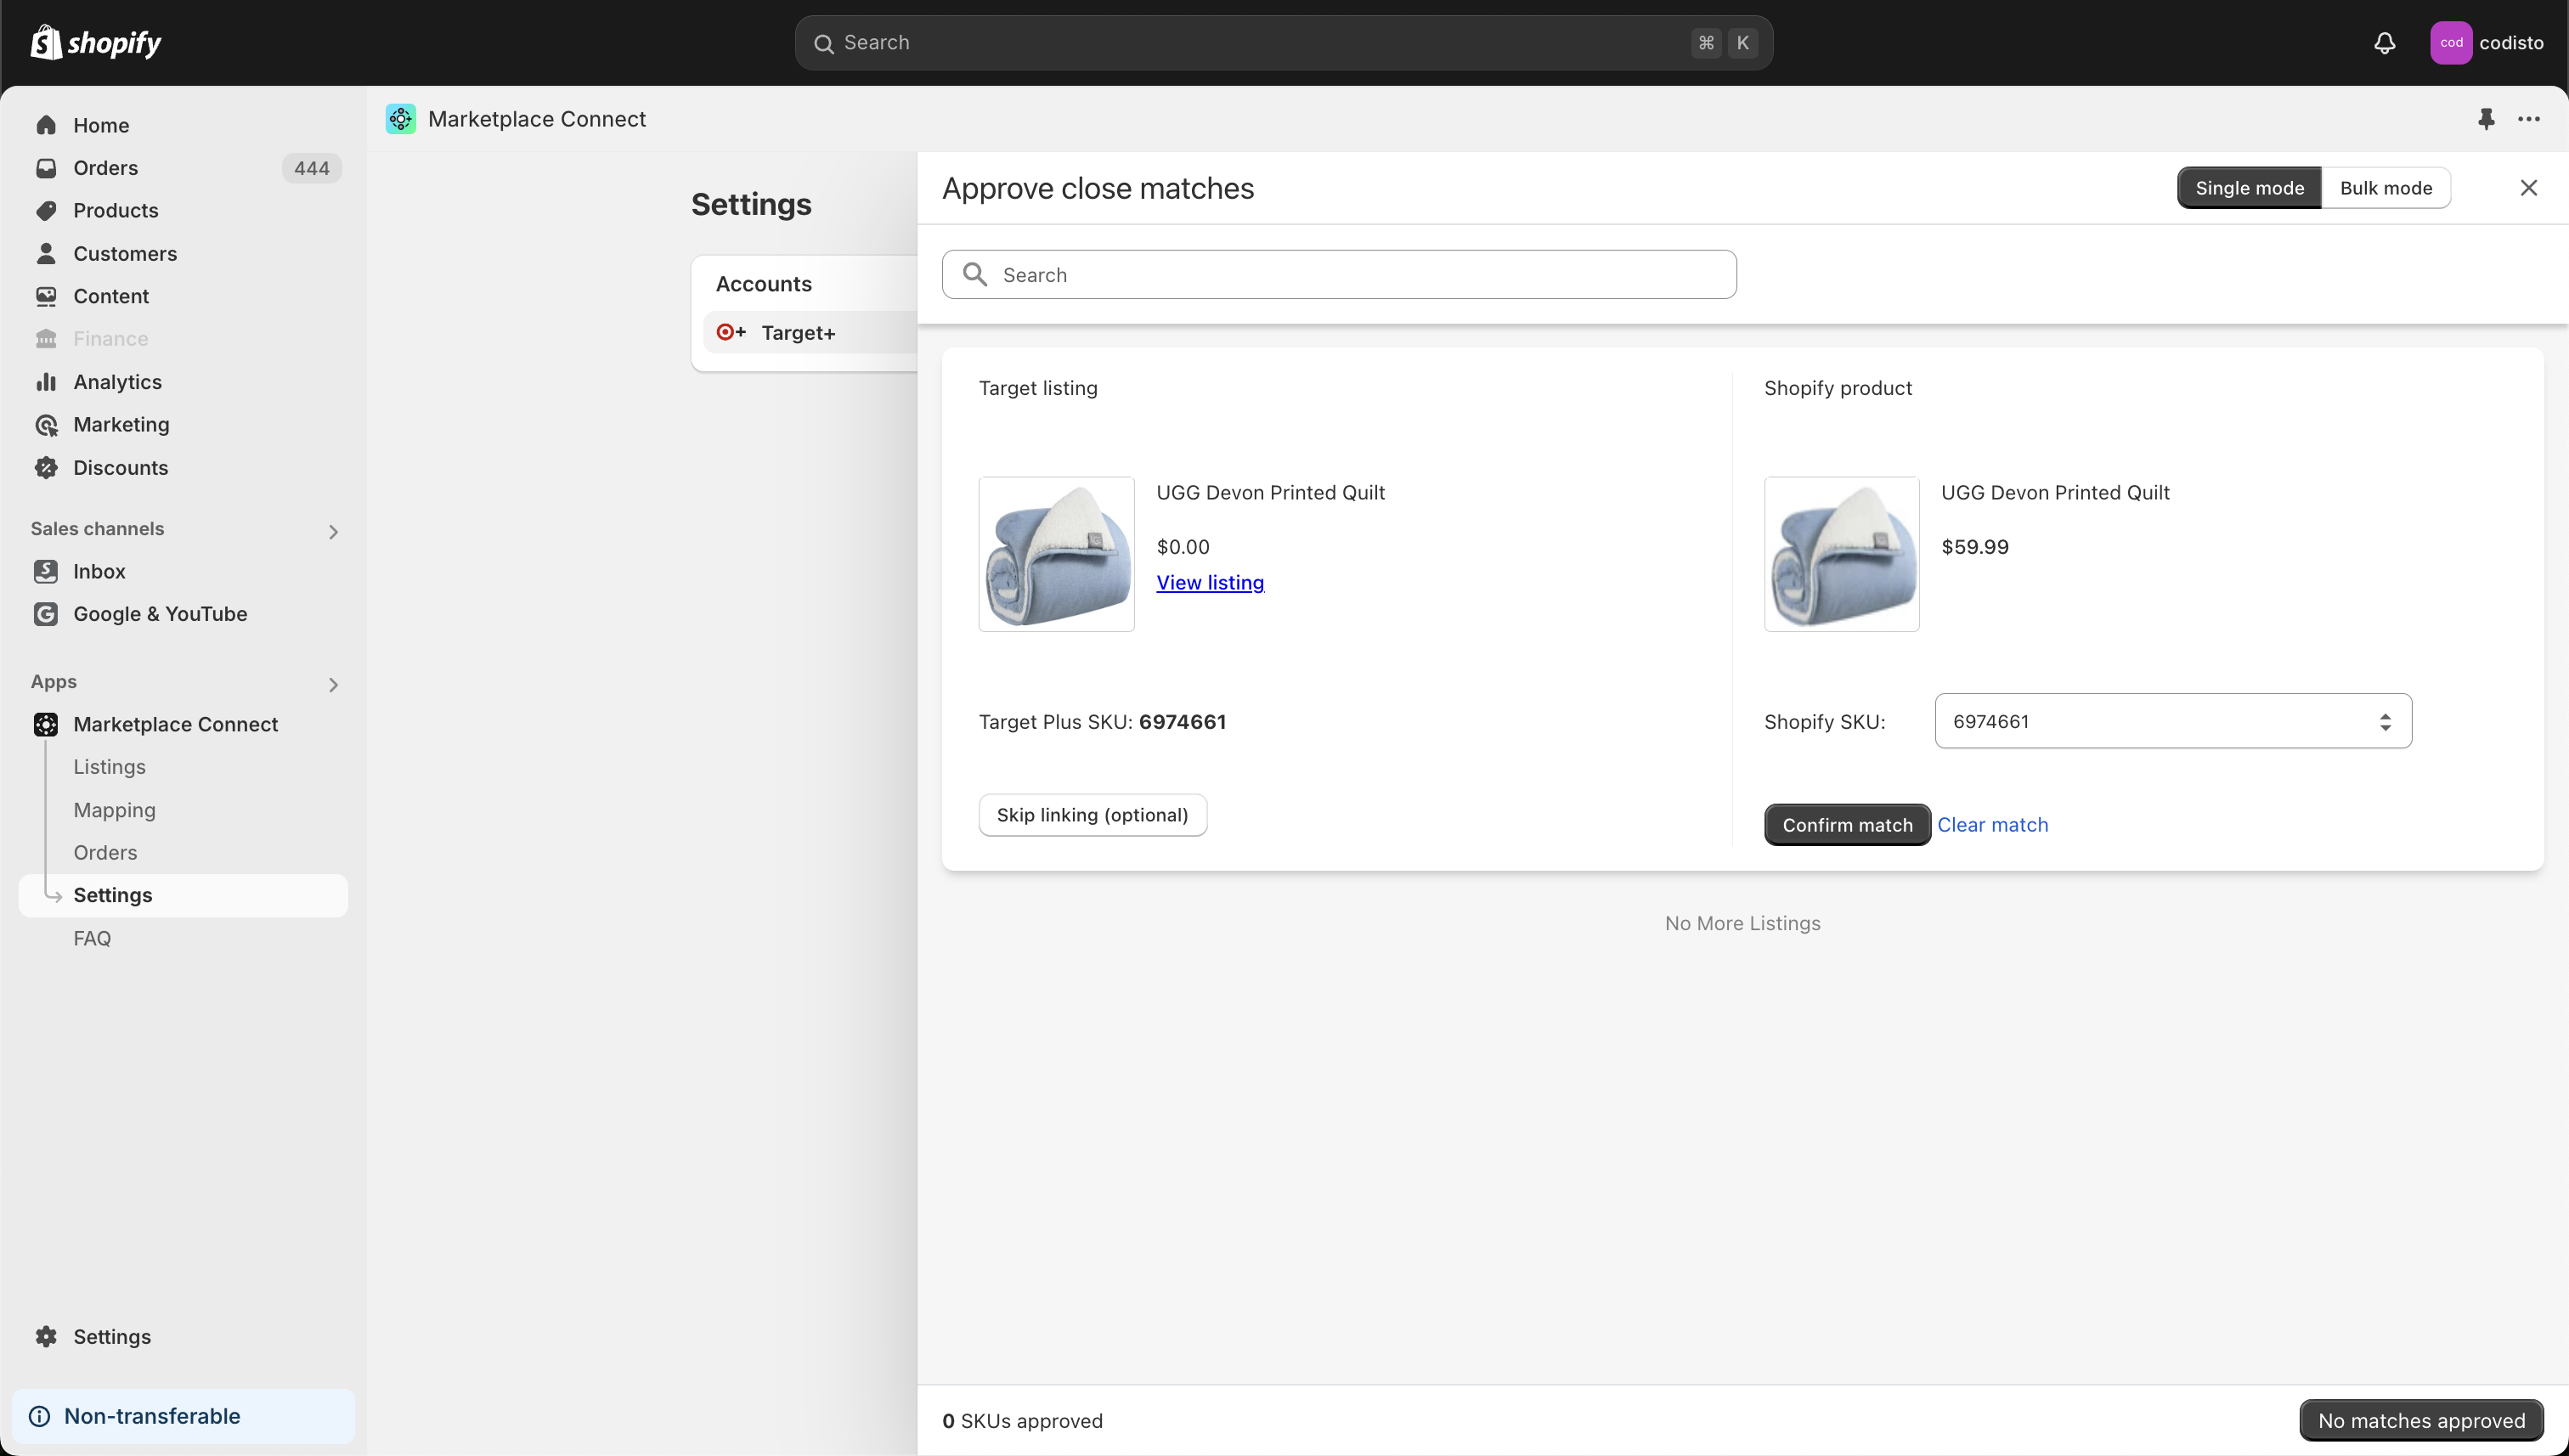Switch to Bulk mode
2569x1456 pixels.
pos(2386,188)
